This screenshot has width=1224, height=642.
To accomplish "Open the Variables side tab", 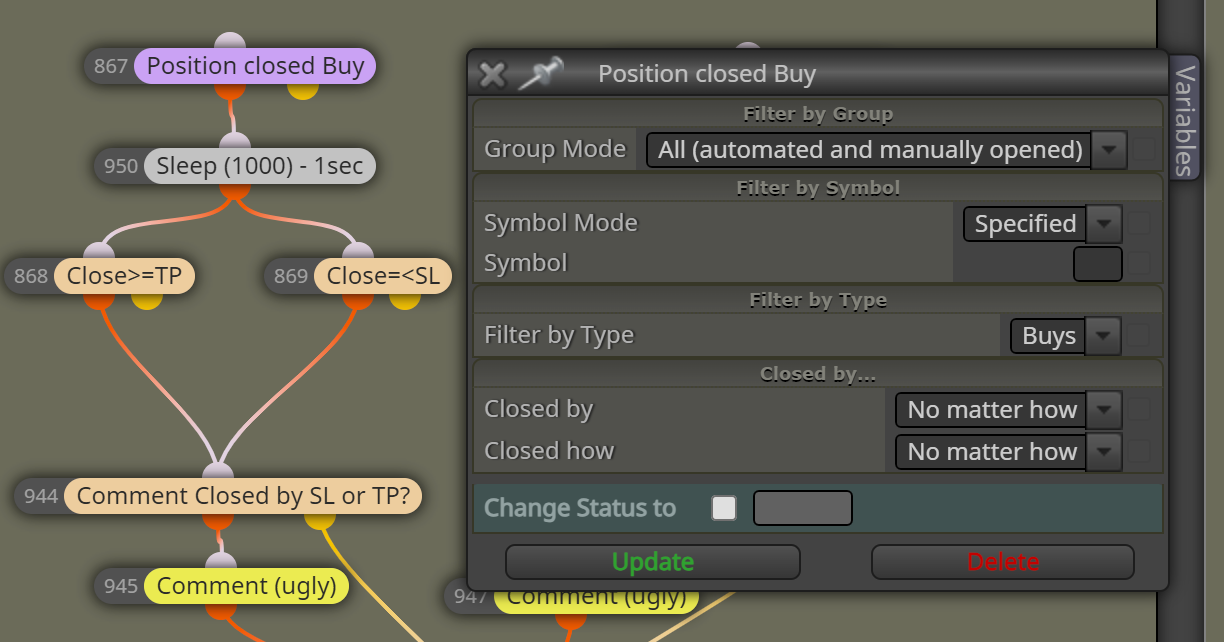I will [1184, 118].
